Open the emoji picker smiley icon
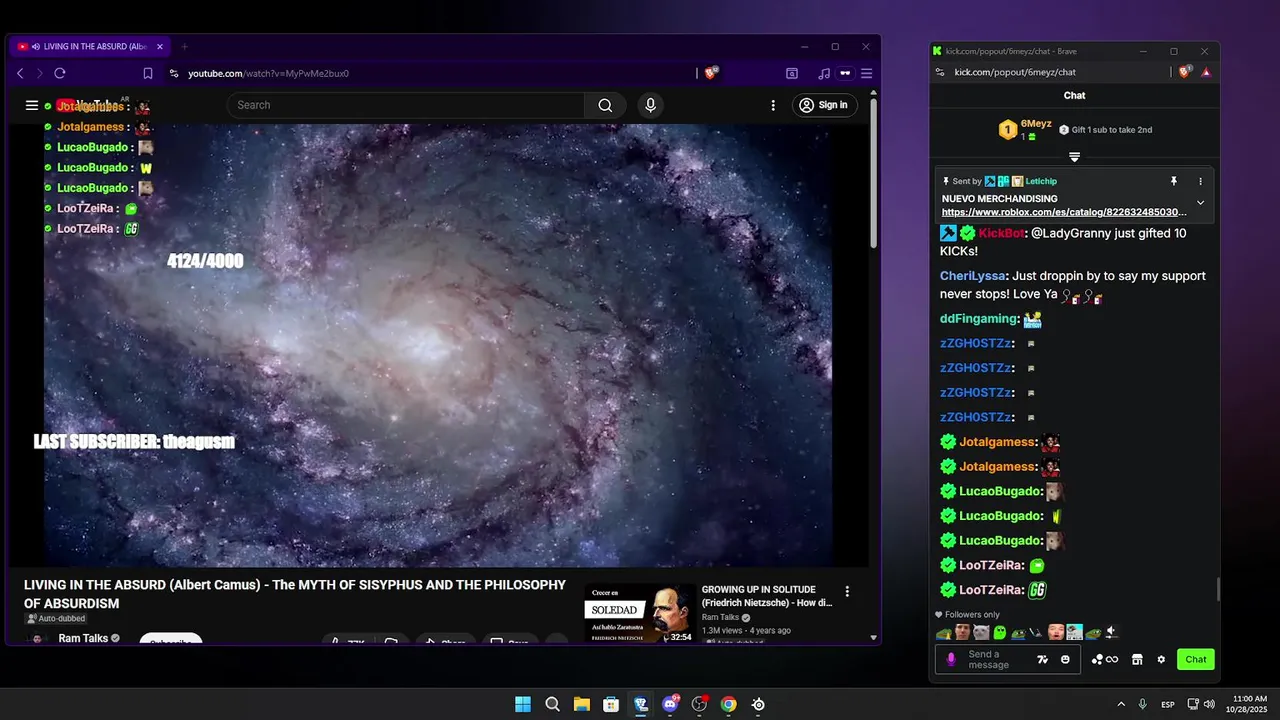 click(x=1065, y=659)
